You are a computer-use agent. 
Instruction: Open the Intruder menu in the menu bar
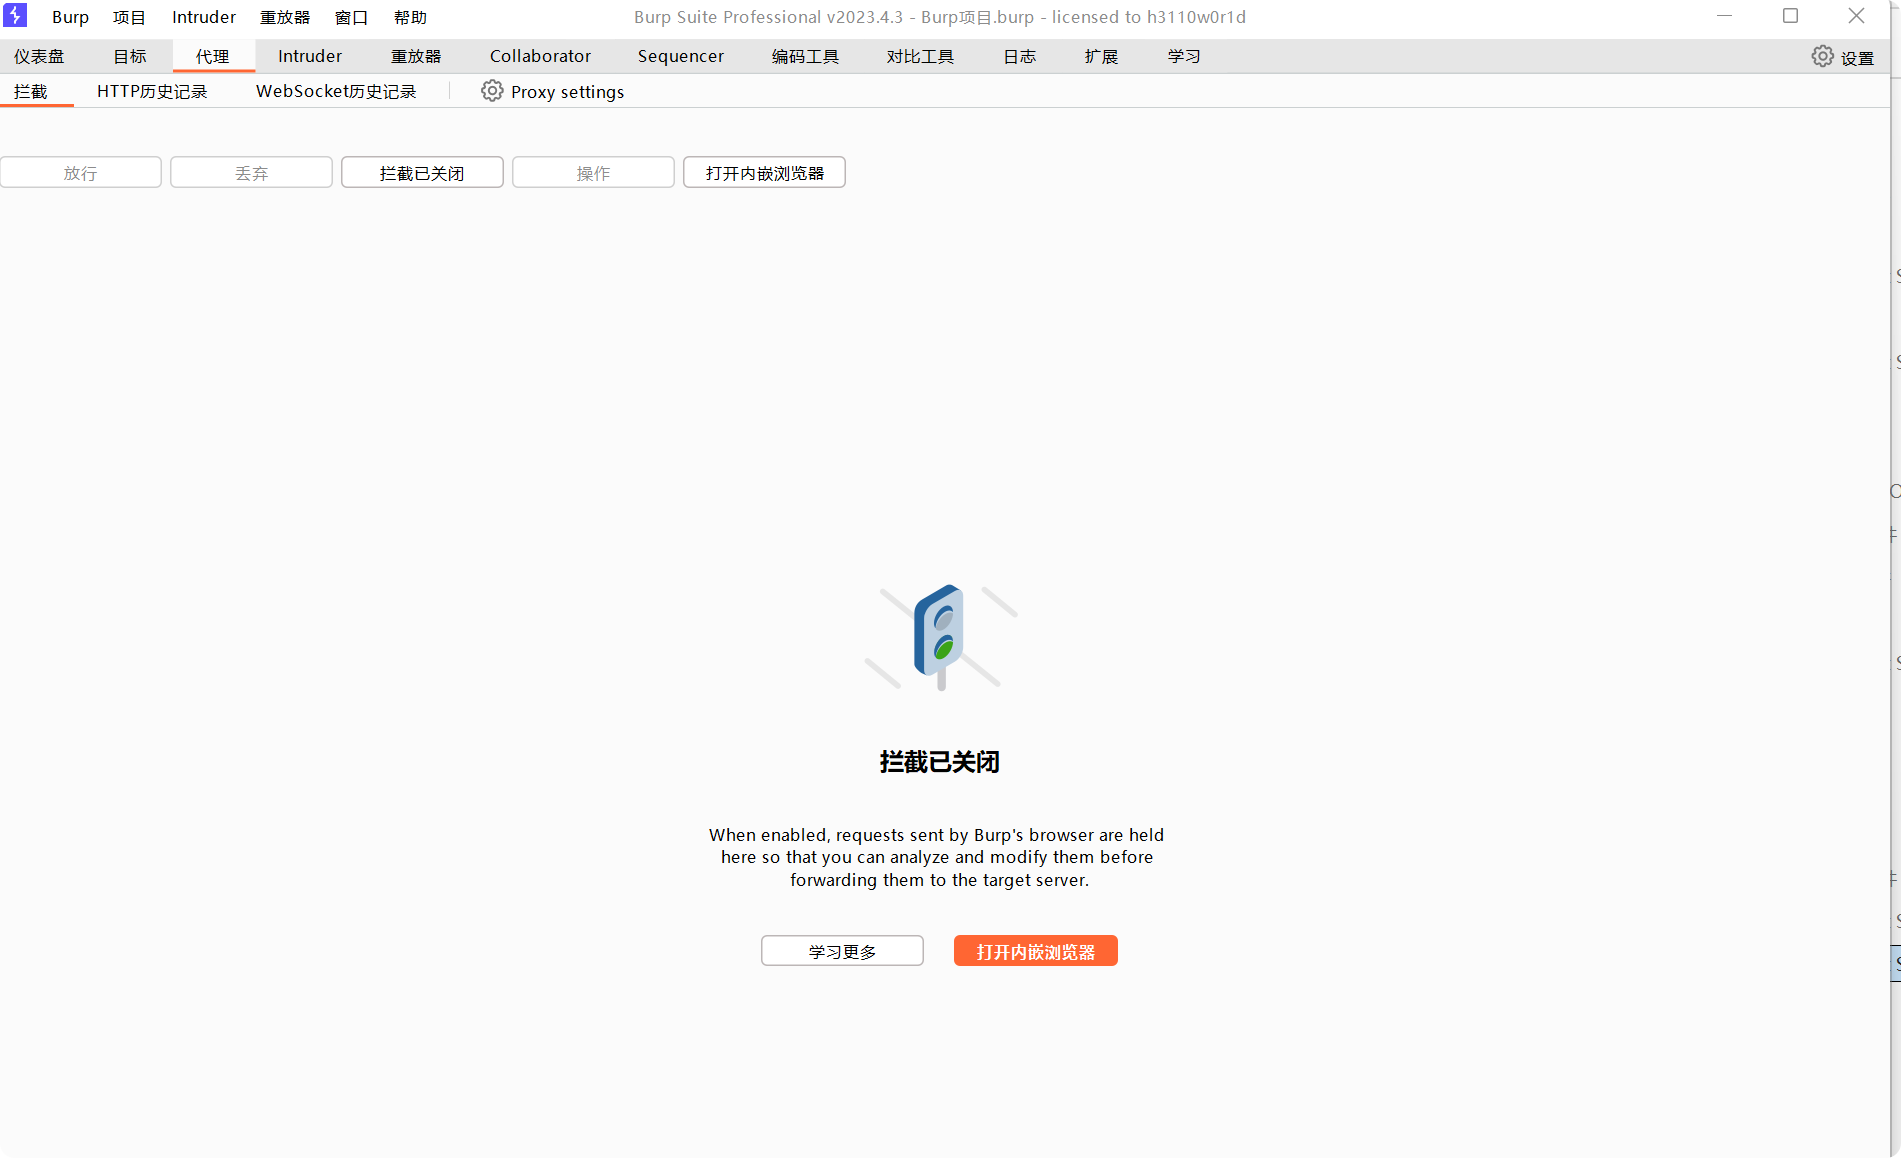pyautogui.click(x=204, y=17)
